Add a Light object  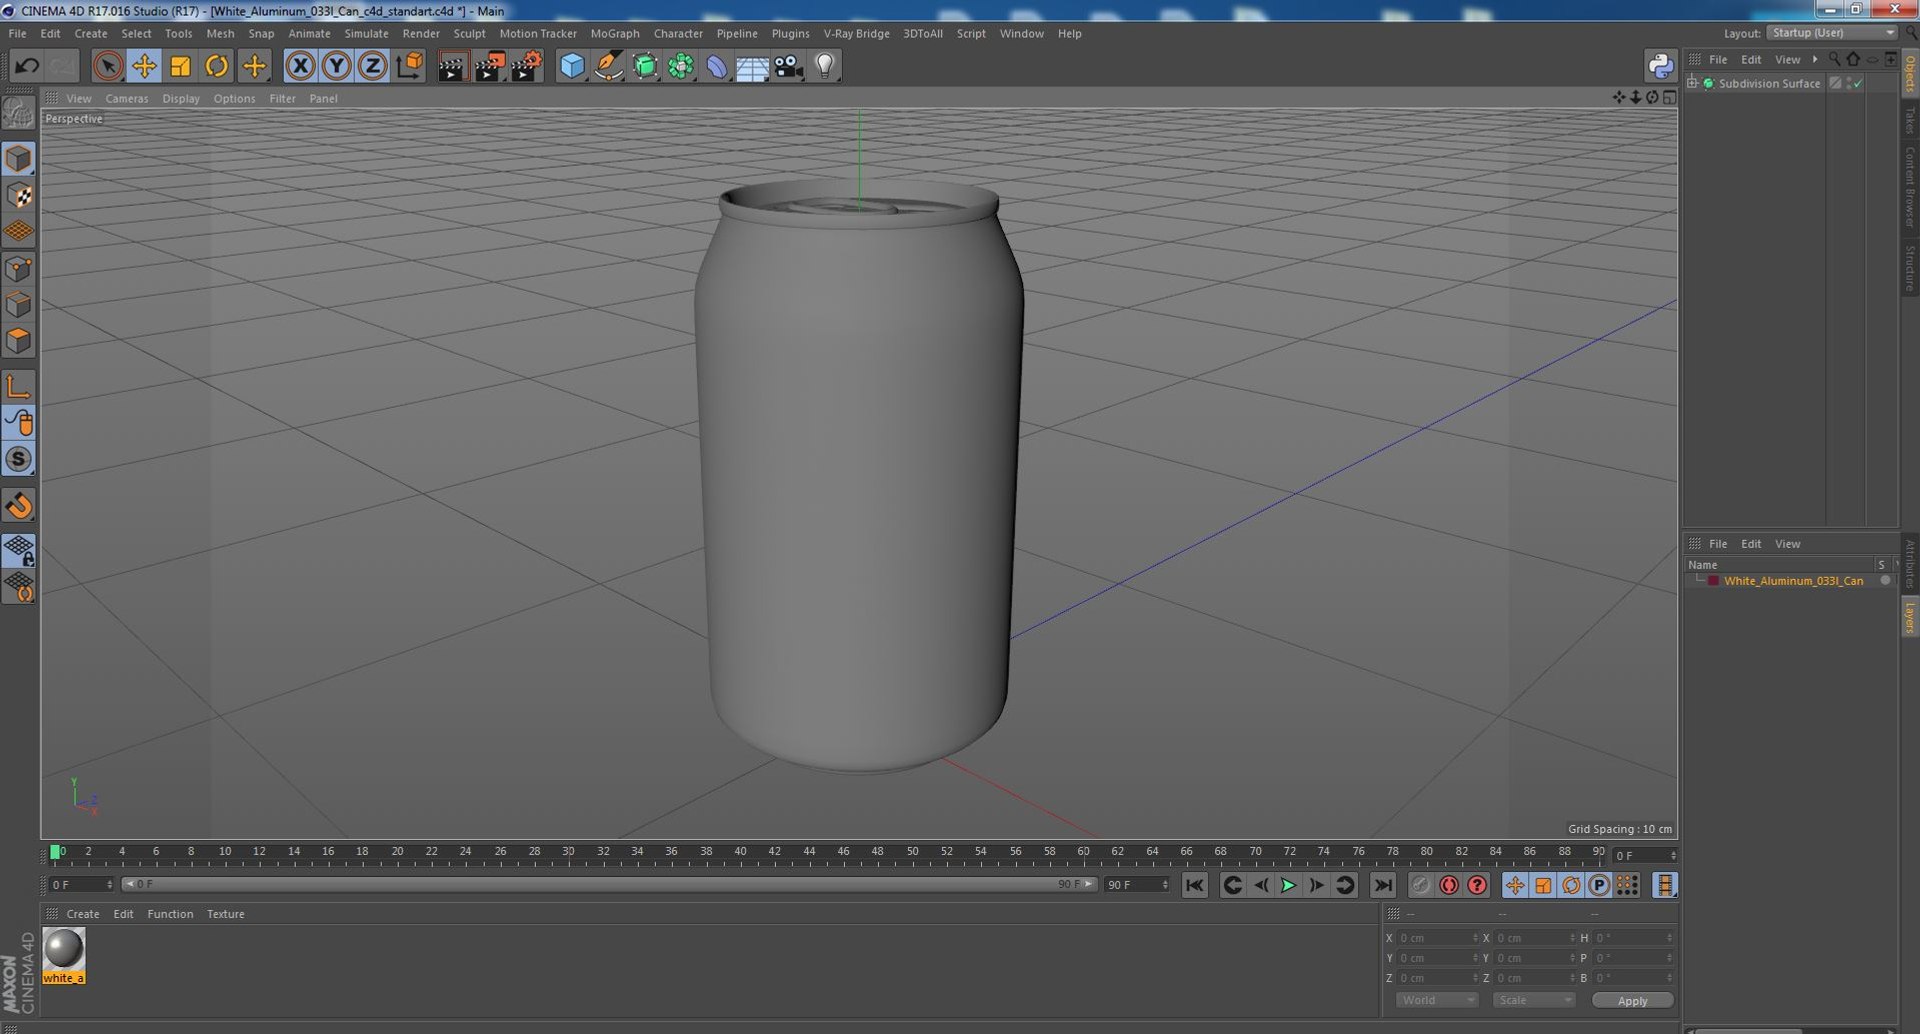[824, 66]
